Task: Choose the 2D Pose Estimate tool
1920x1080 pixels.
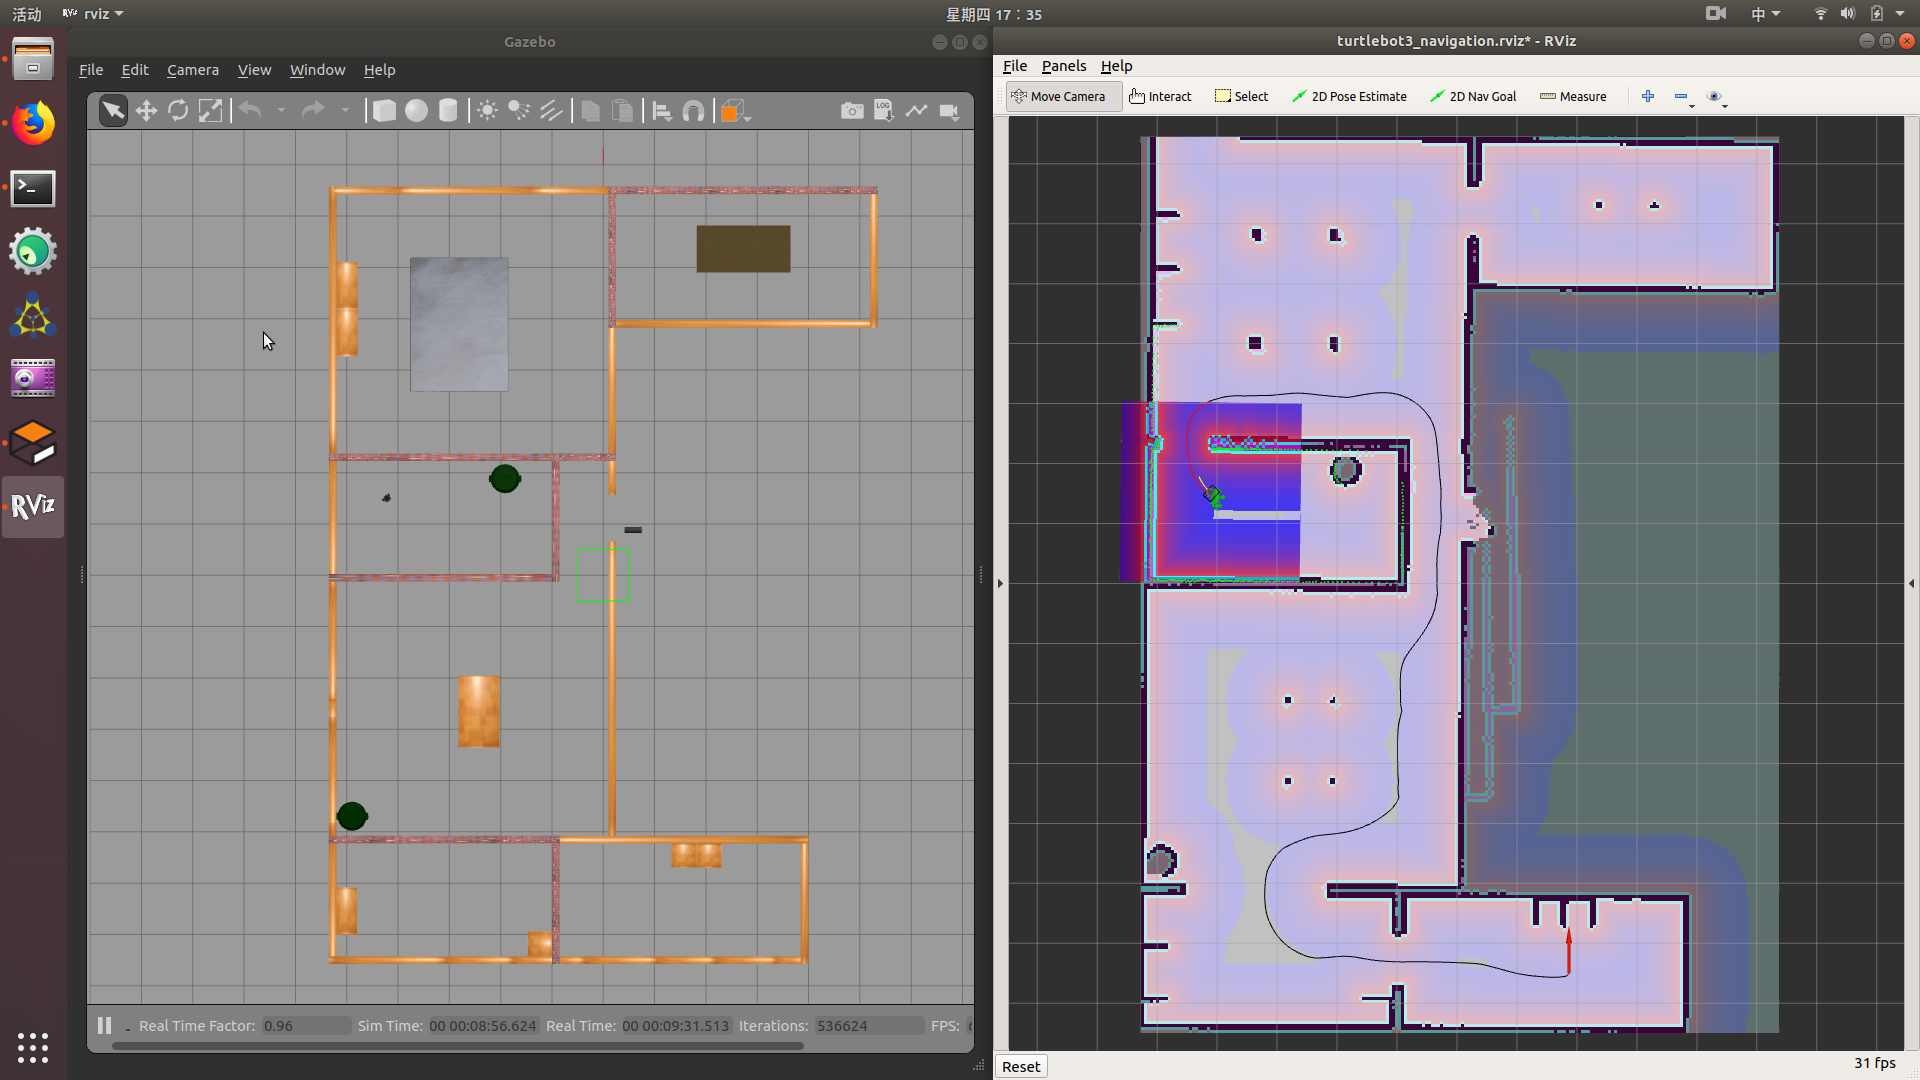Action: pos(1349,96)
